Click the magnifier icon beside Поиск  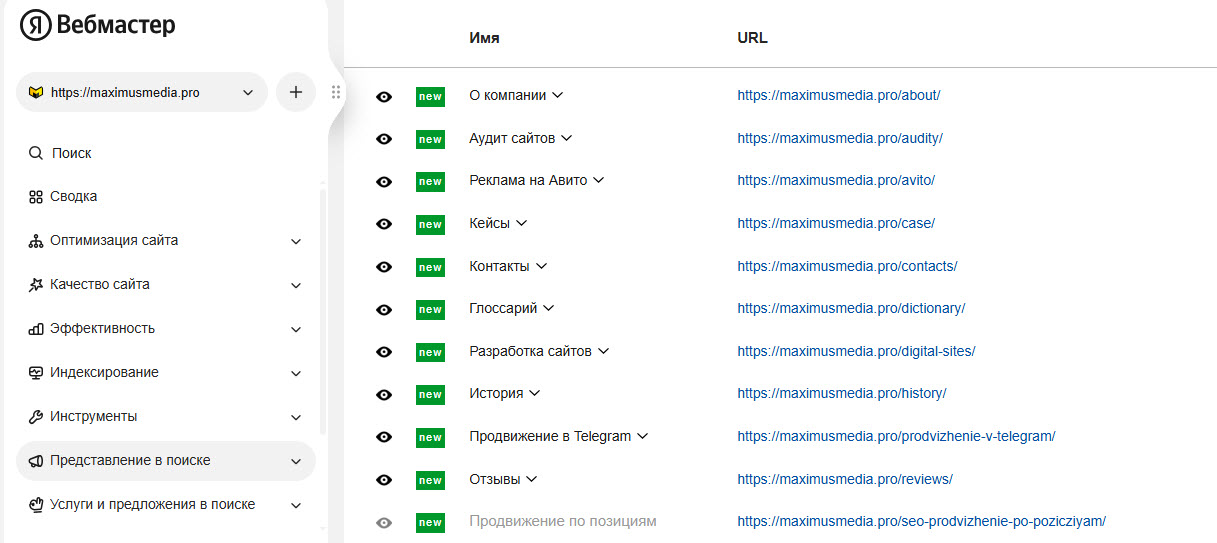[36, 153]
